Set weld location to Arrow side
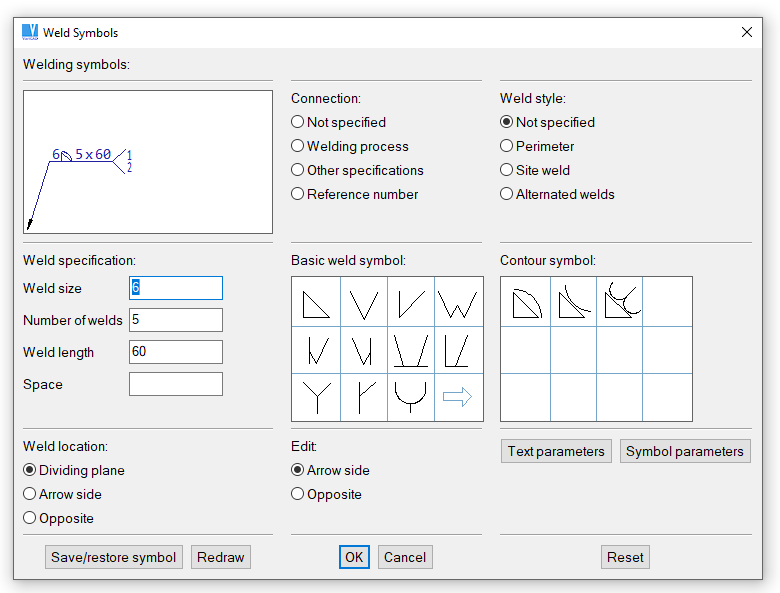This screenshot has height=593, width=780. click(30, 494)
